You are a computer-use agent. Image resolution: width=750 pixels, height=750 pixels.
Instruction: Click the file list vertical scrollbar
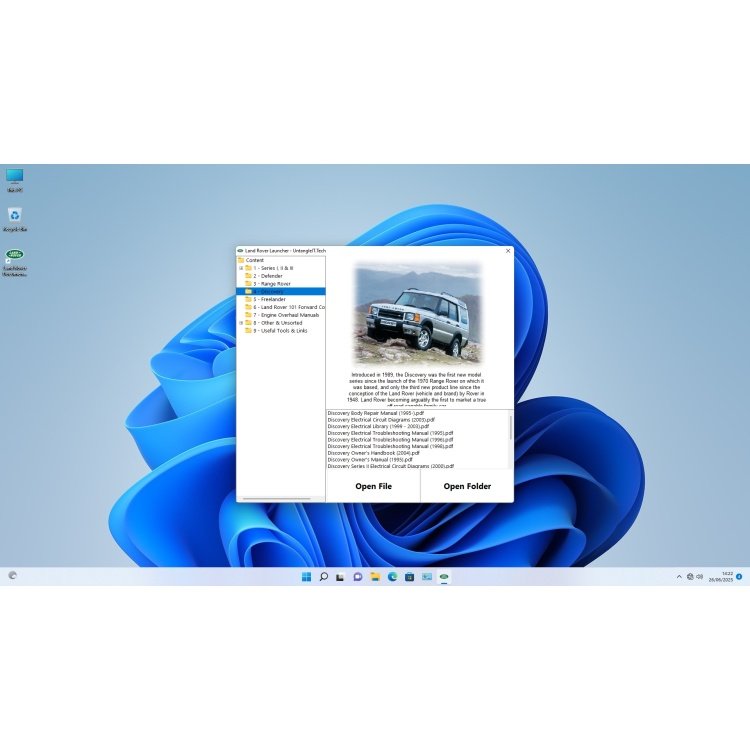click(x=510, y=427)
